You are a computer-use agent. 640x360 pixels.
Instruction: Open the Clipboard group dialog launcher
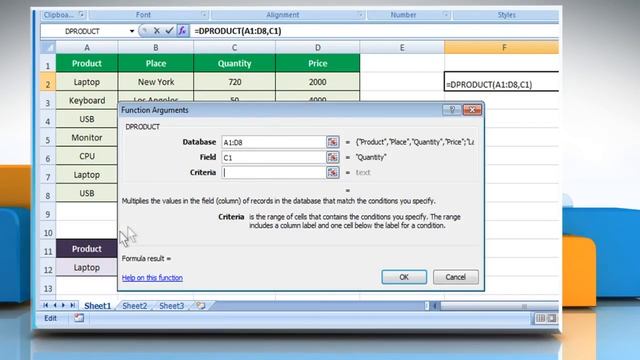pos(82,15)
